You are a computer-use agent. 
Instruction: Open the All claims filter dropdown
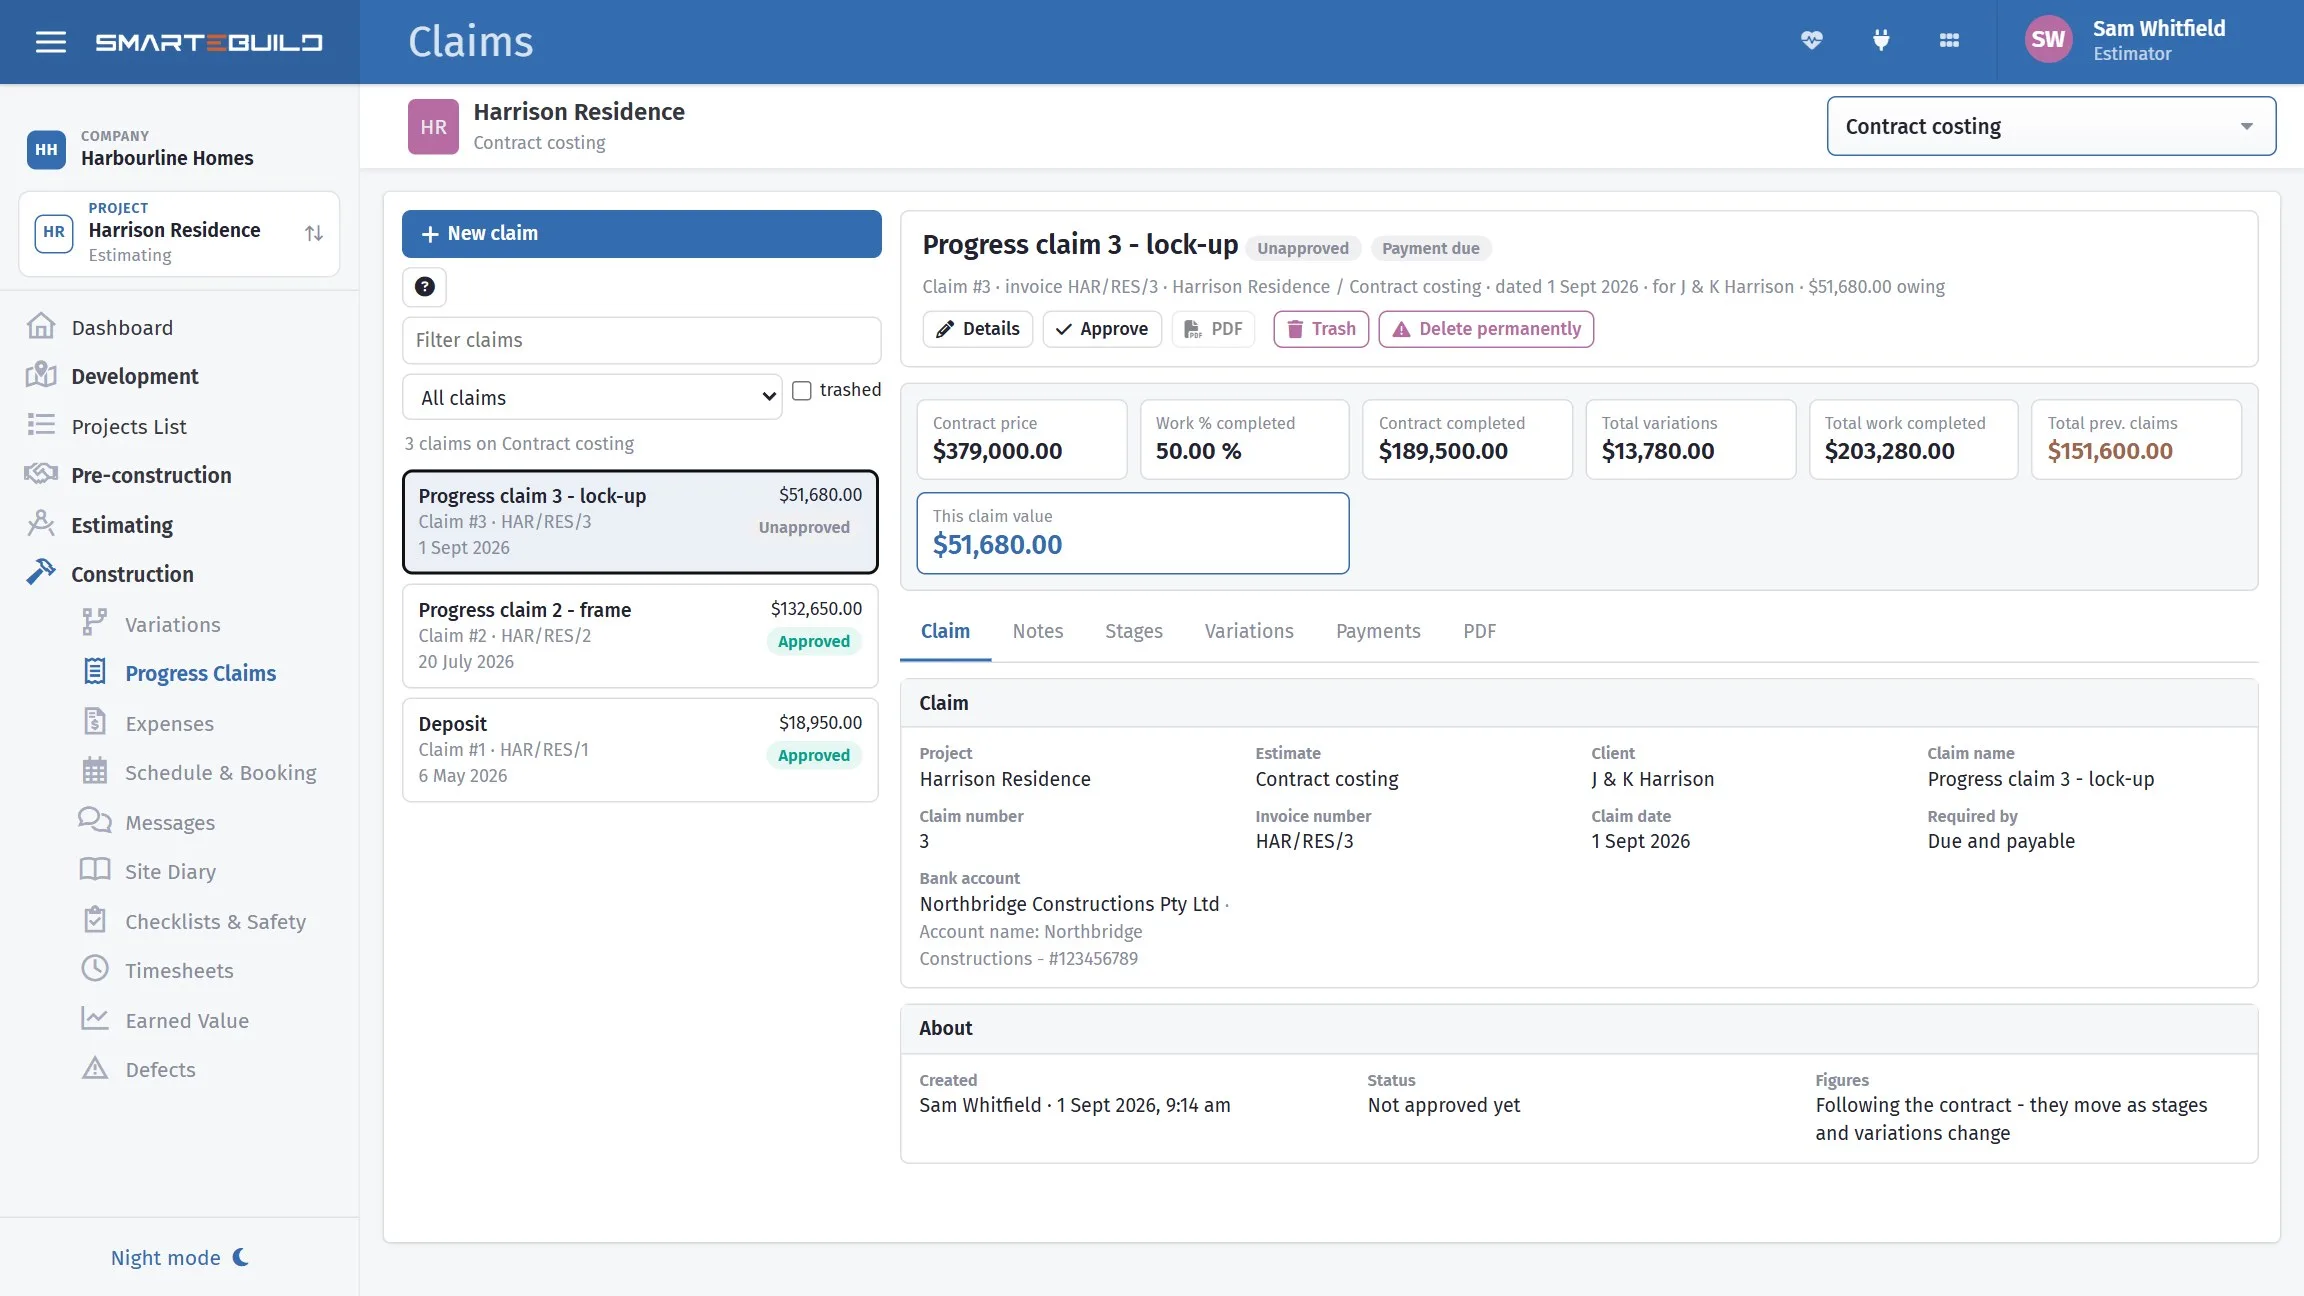[592, 397]
